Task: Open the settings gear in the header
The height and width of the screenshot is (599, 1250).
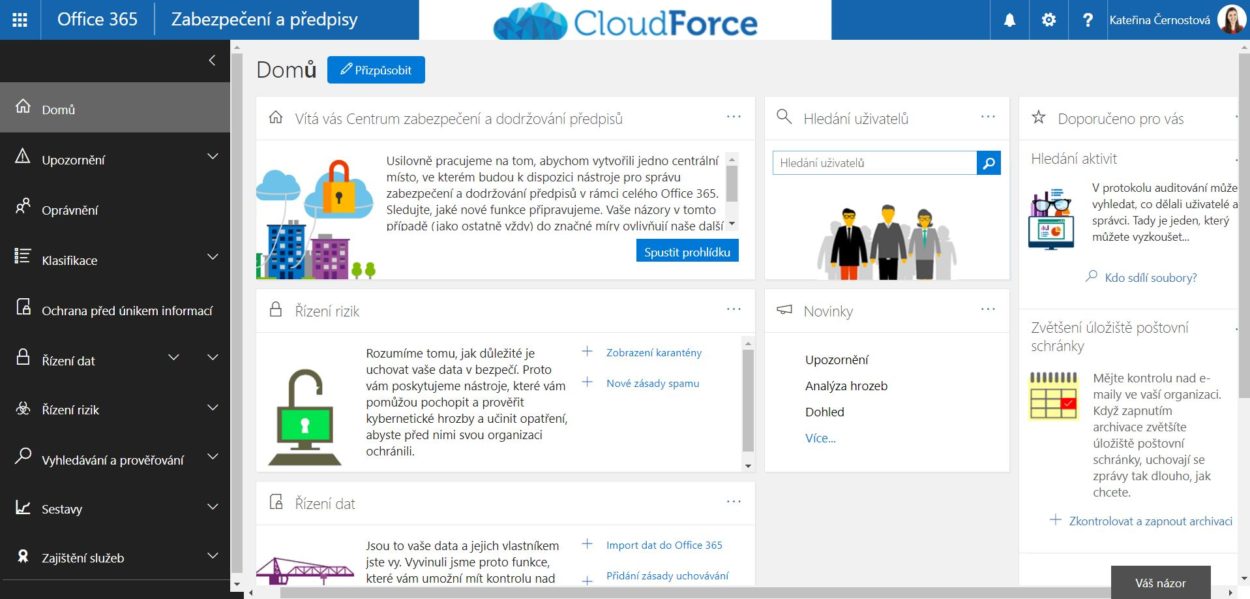Action: pos(1048,20)
